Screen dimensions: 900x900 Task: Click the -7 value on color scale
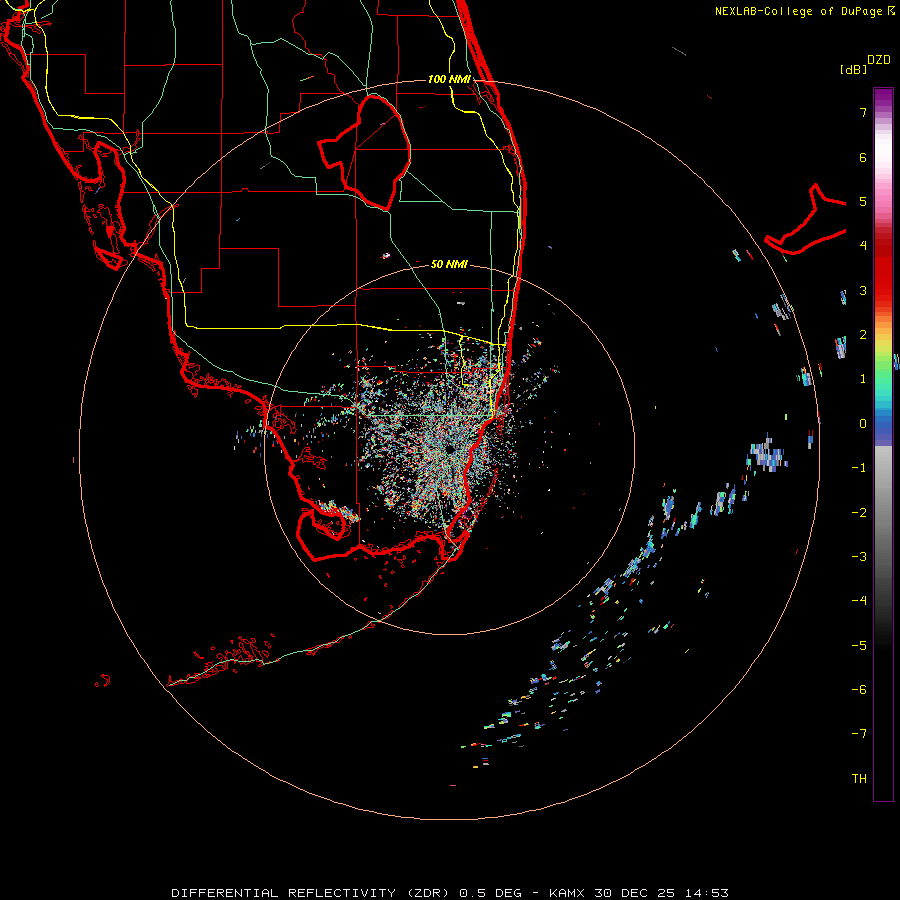tap(859, 734)
